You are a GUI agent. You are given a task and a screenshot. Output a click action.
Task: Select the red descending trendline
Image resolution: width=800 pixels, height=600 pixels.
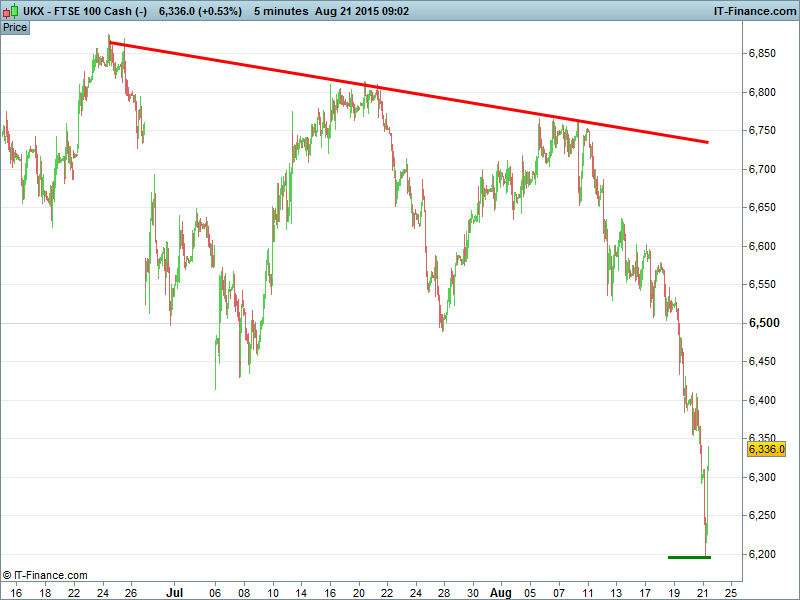[408, 92]
